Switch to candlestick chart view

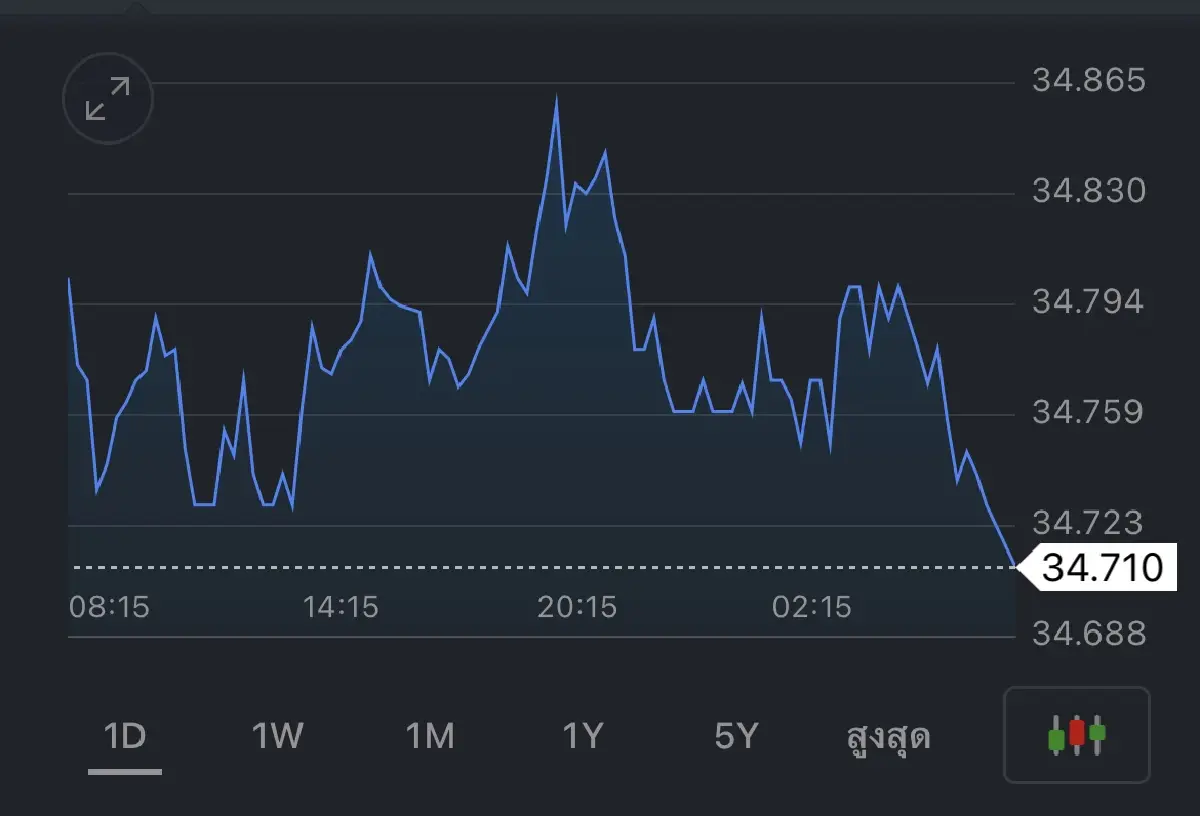coord(1077,735)
